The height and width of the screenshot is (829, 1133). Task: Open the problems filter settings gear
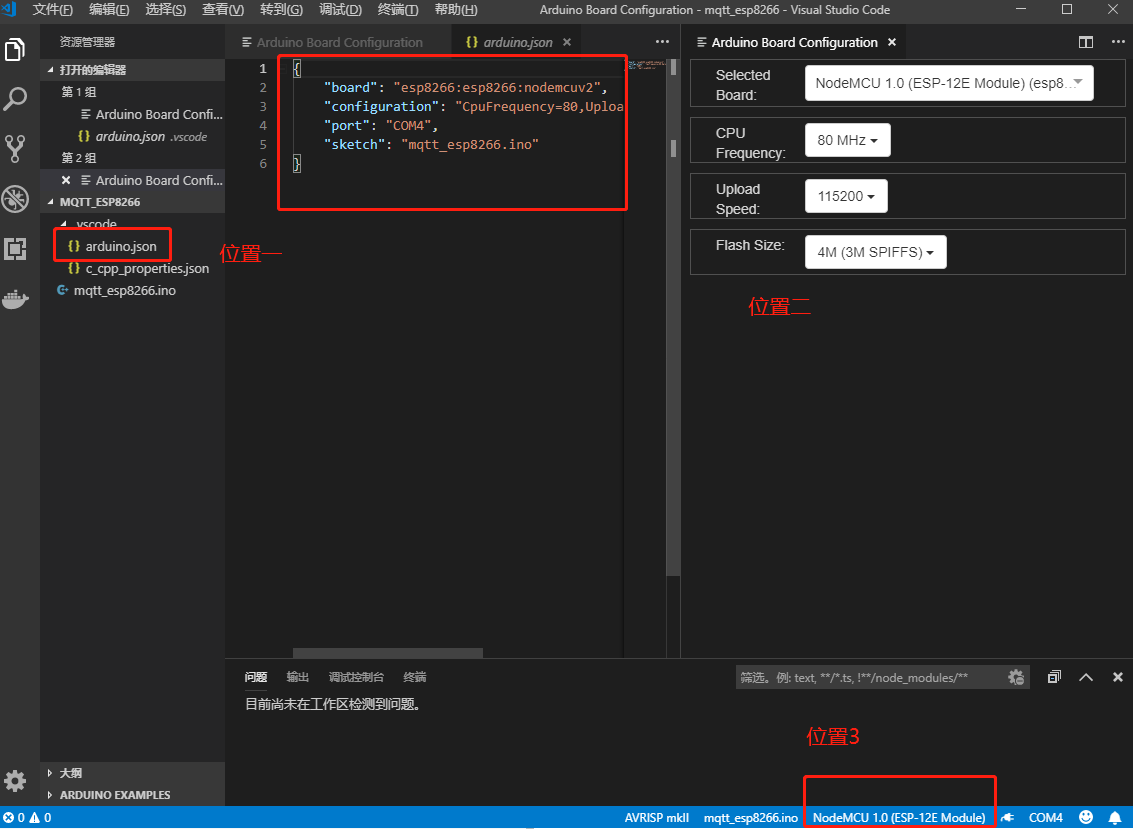[x=1015, y=677]
